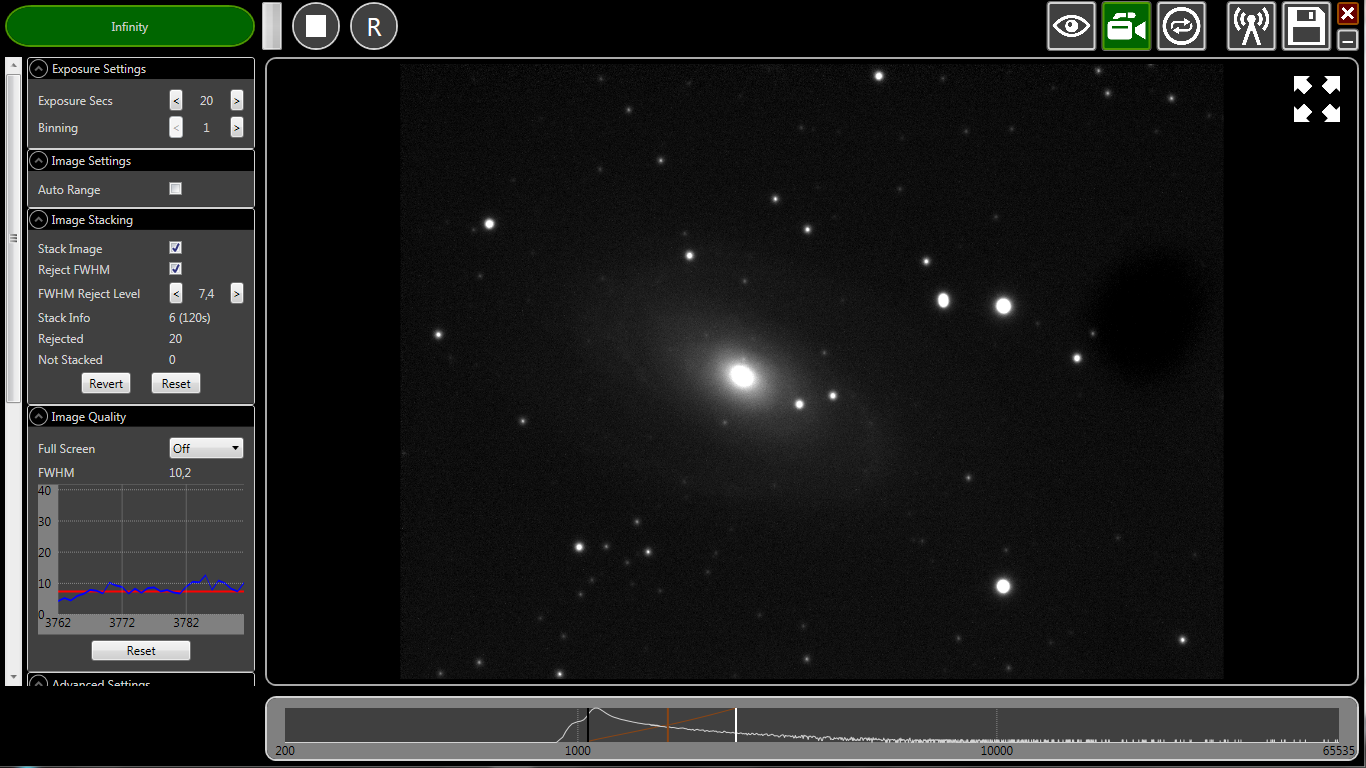The width and height of the screenshot is (1366, 768).
Task: Click the left panel scrollbar grip
Action: (x=13, y=238)
